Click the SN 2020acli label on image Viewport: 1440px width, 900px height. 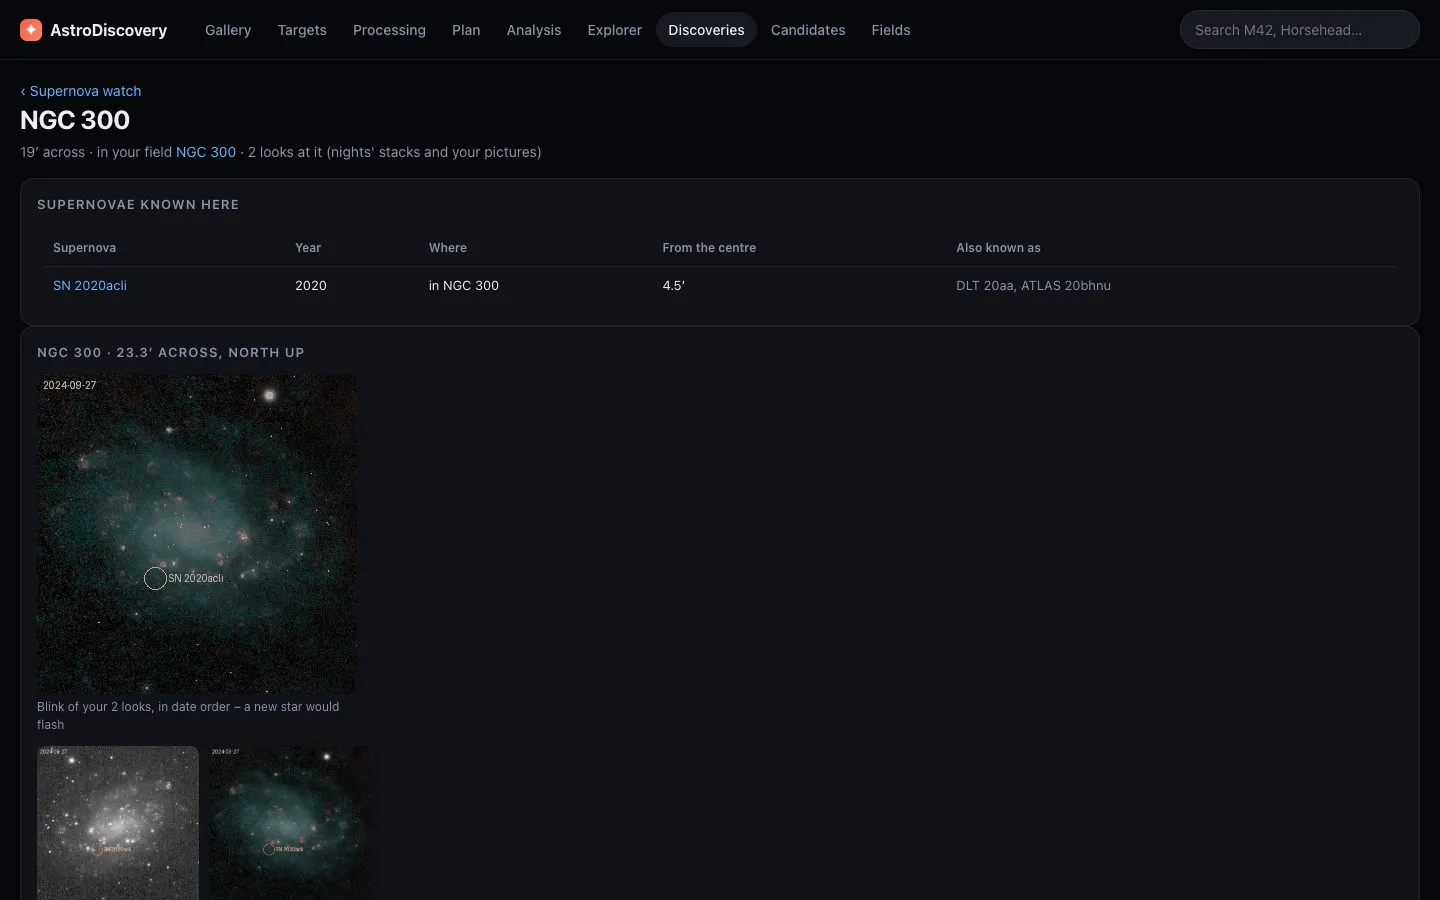(x=196, y=578)
